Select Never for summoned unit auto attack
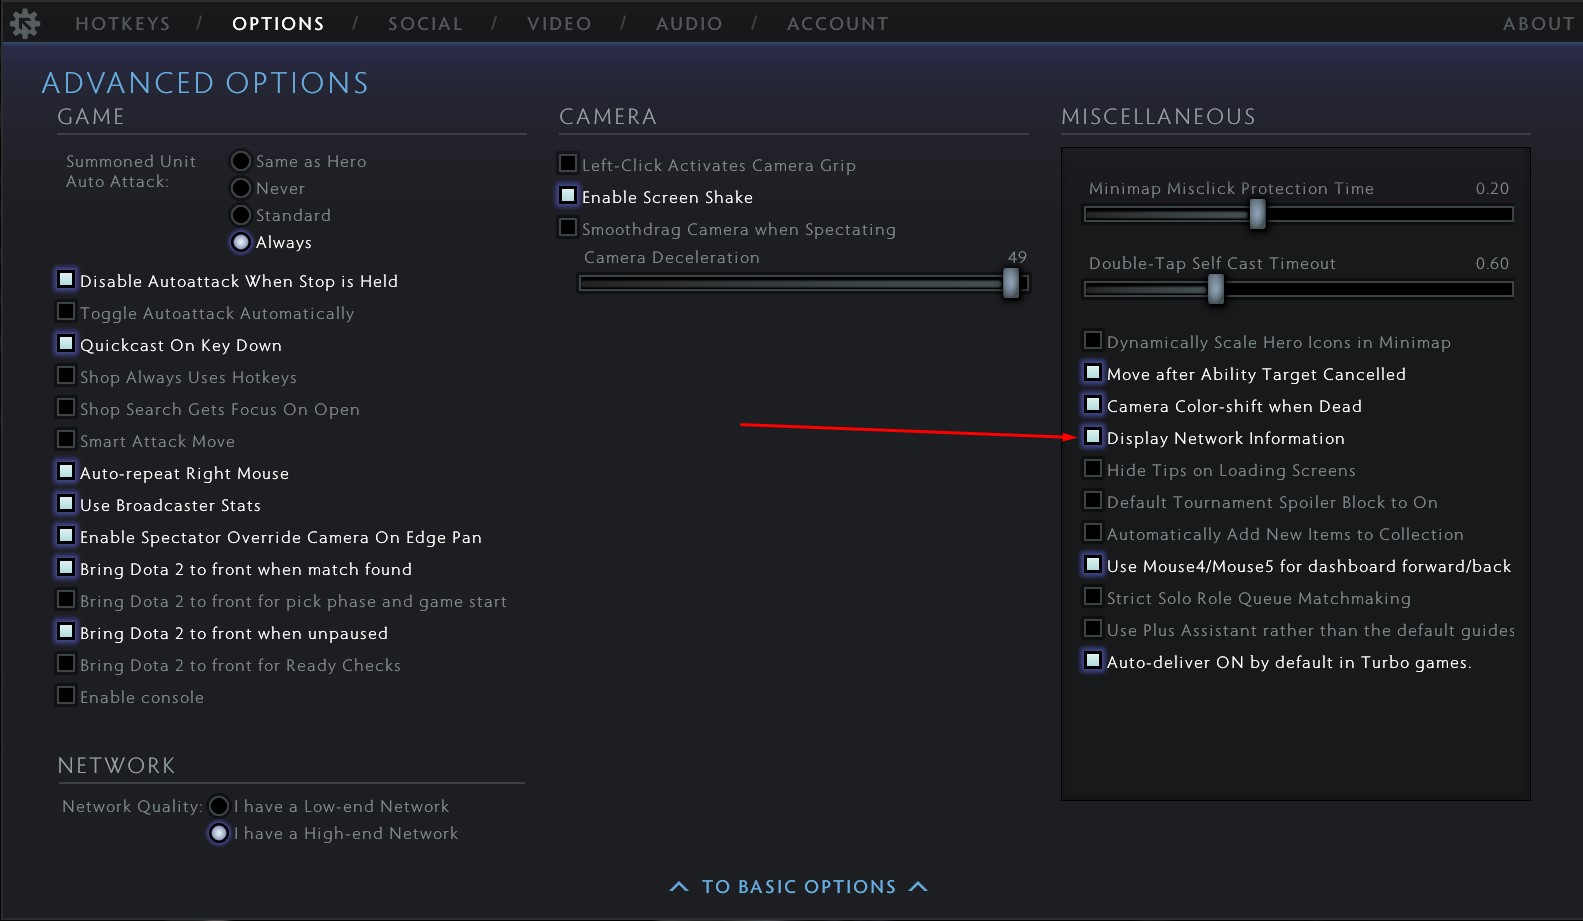 pyautogui.click(x=241, y=188)
